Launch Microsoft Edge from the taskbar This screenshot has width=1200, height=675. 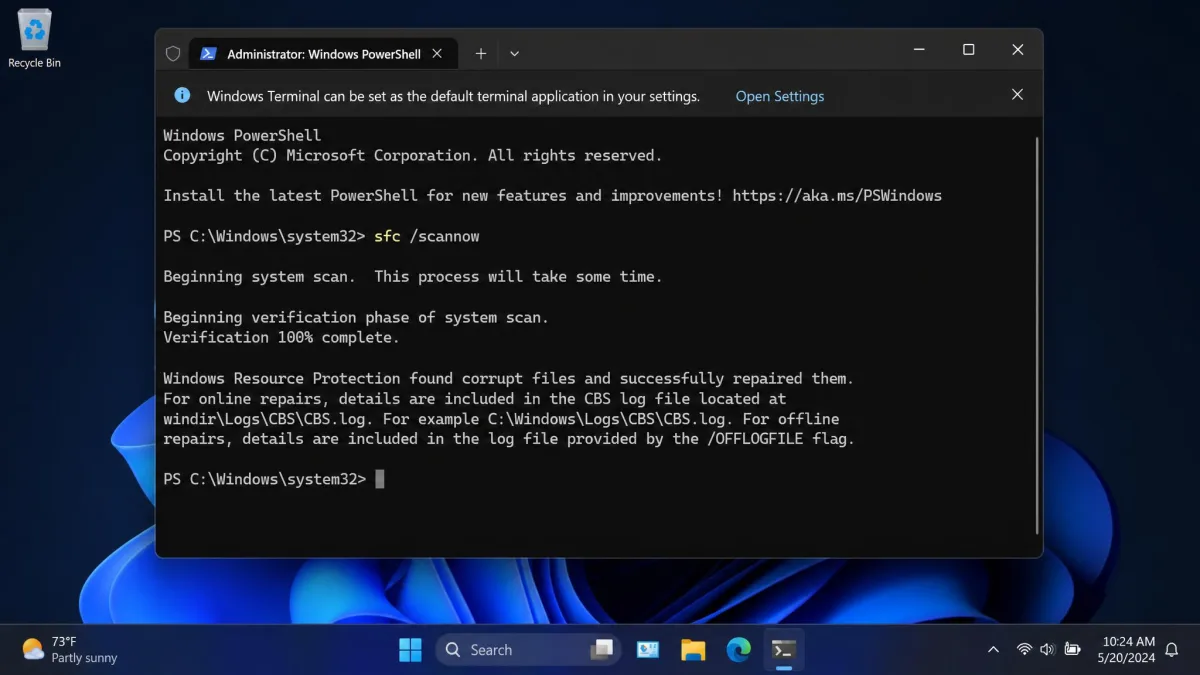(738, 650)
